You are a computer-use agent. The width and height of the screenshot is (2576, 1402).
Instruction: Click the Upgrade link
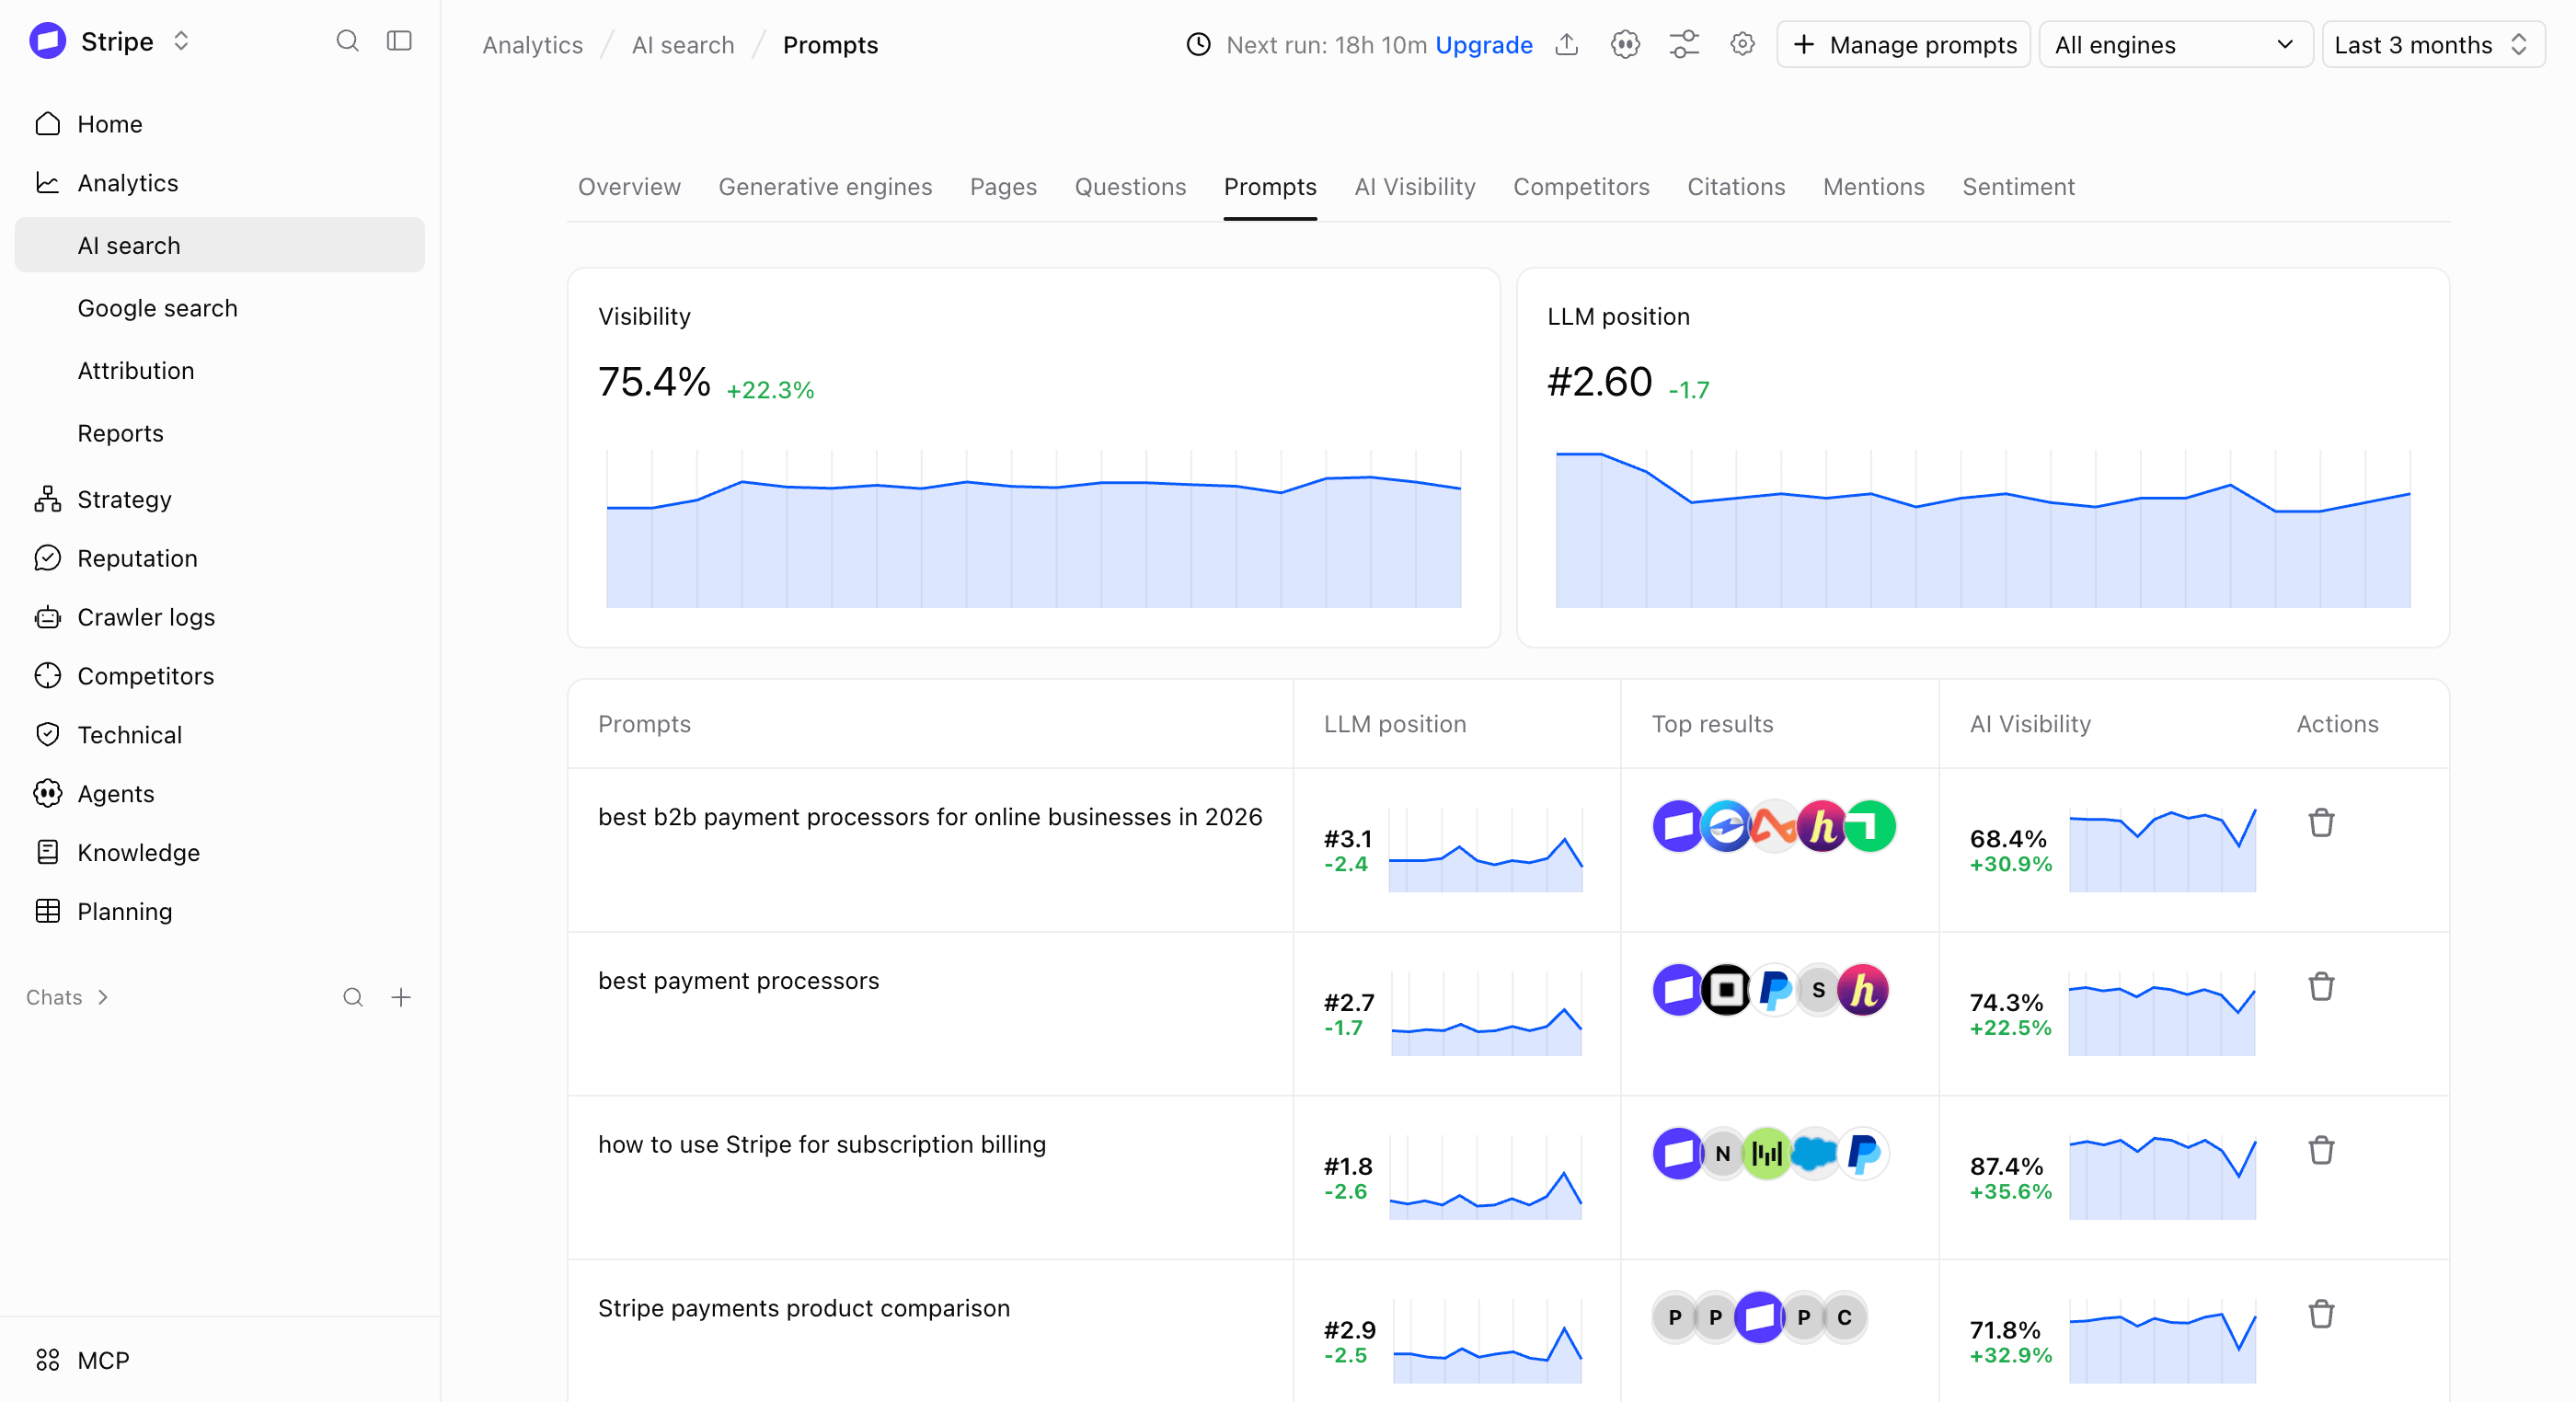(1483, 45)
